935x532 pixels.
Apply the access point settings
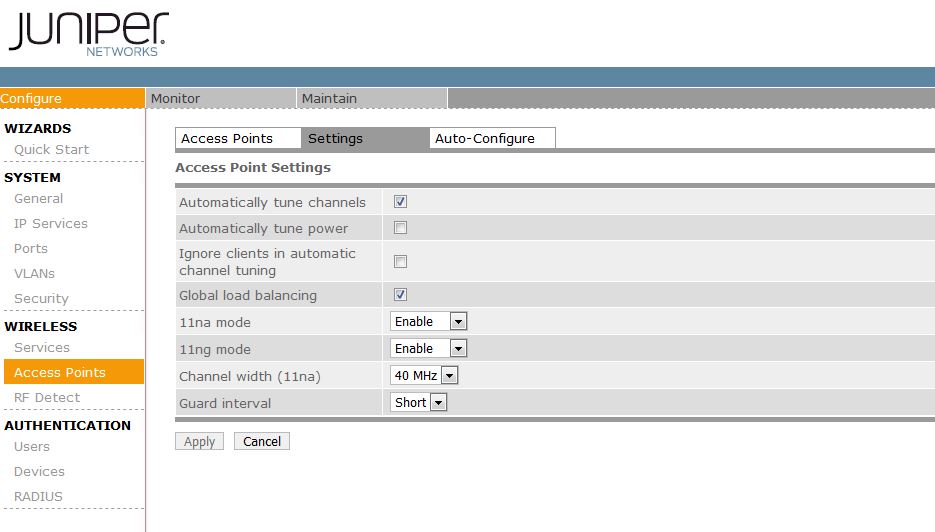pos(199,441)
